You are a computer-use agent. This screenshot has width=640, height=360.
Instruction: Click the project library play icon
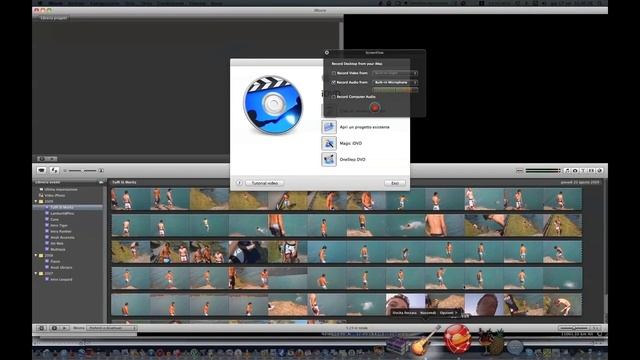(52, 159)
